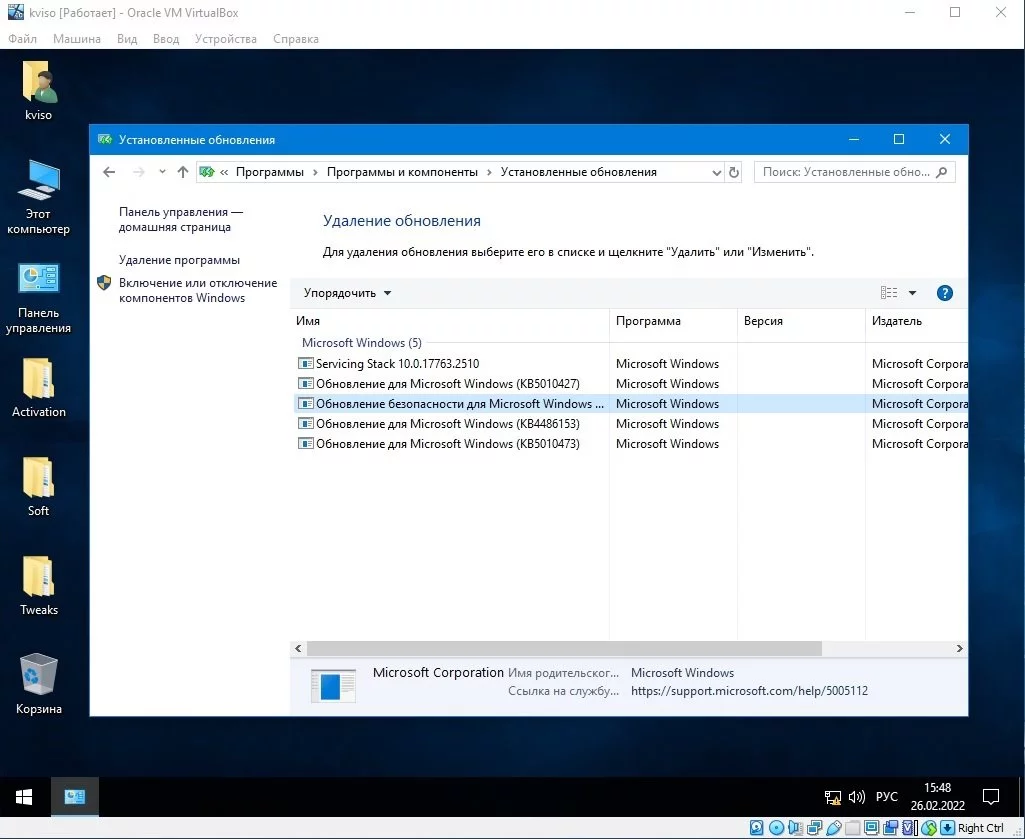Screen dimensions: 1025x839
Task: Click the horizontal scrollbar in updates list
Action: click(560, 649)
